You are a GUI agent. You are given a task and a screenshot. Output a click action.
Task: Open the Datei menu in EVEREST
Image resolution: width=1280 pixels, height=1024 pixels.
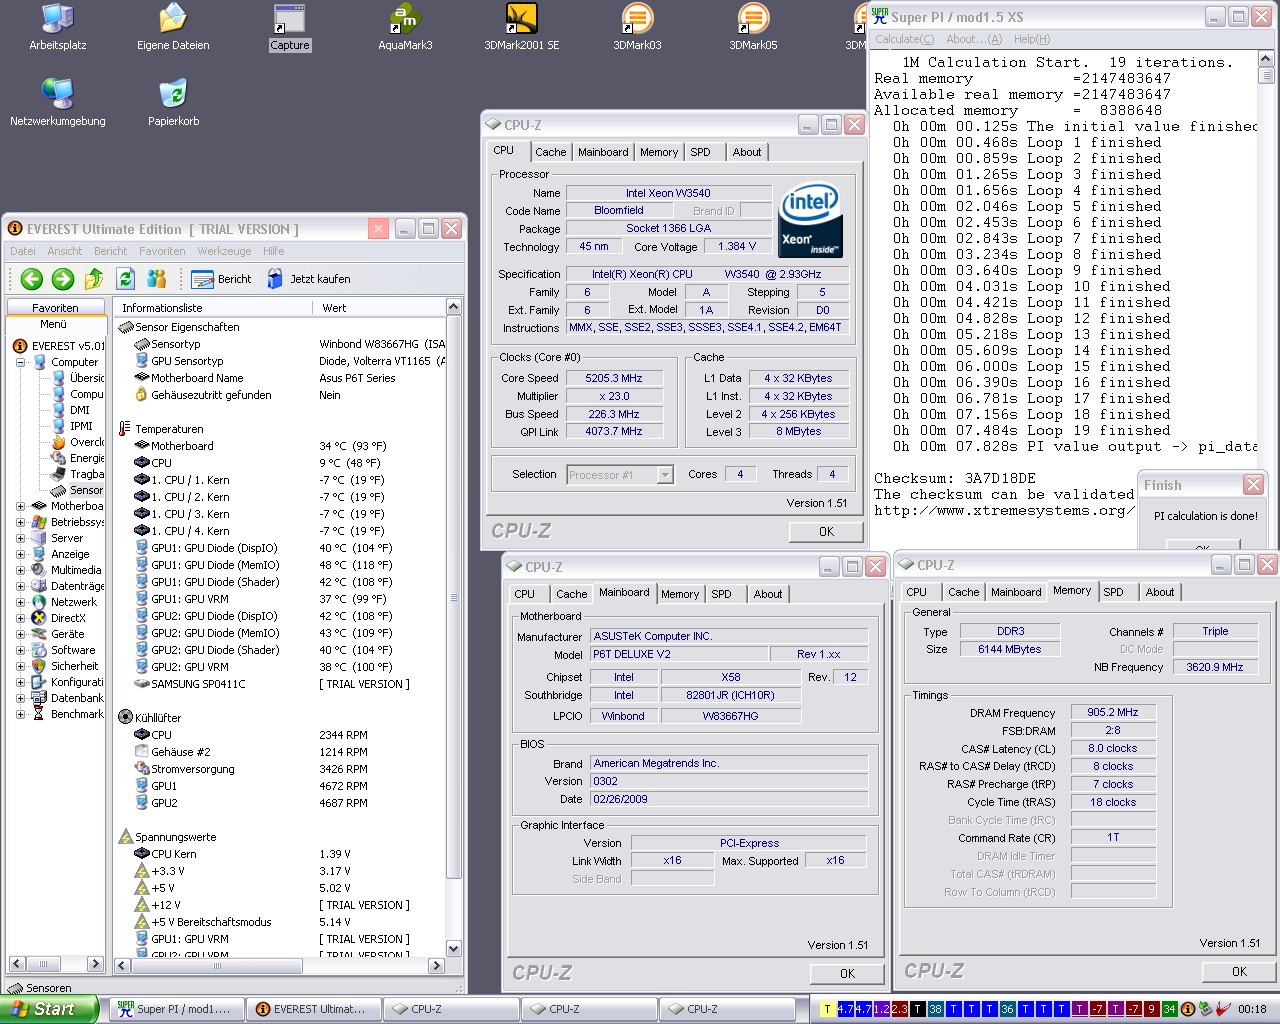(x=23, y=251)
